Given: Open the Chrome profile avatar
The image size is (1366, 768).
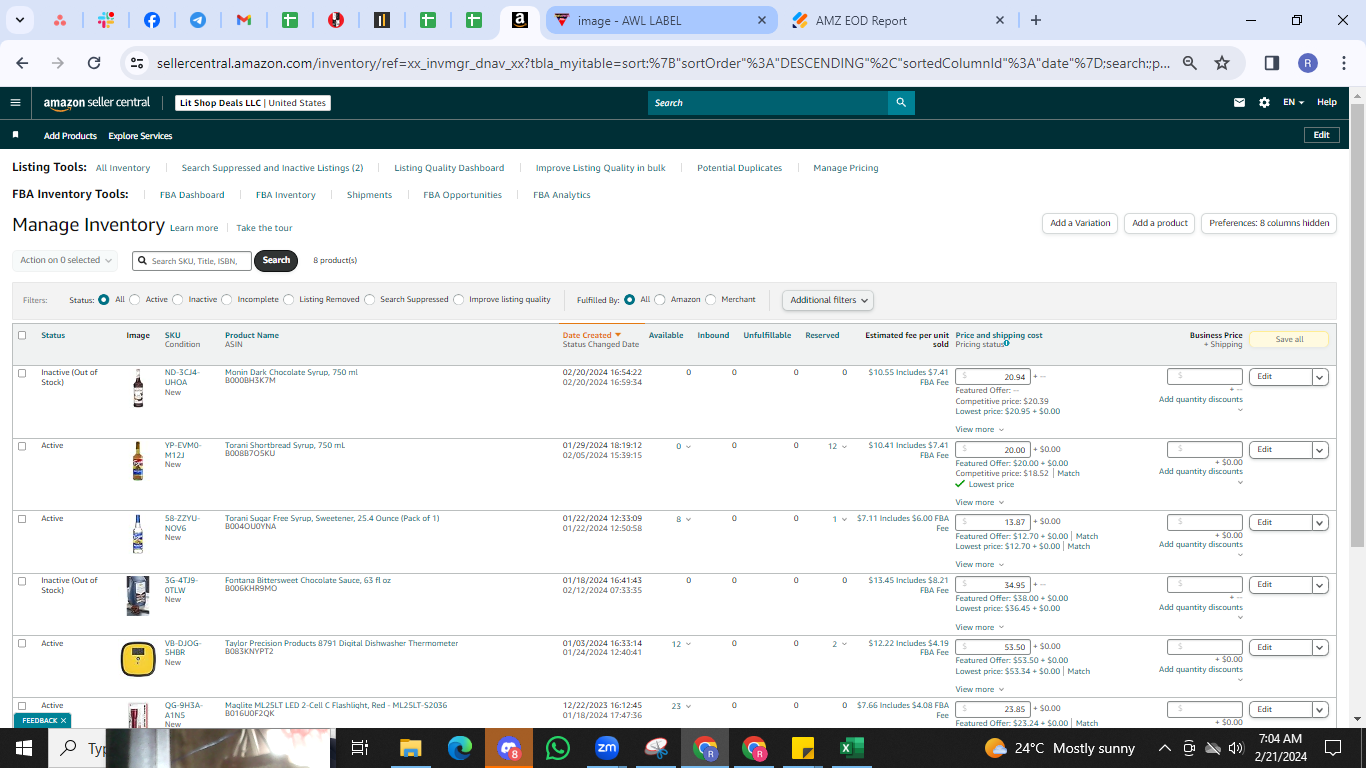Looking at the screenshot, I should (x=1308, y=63).
